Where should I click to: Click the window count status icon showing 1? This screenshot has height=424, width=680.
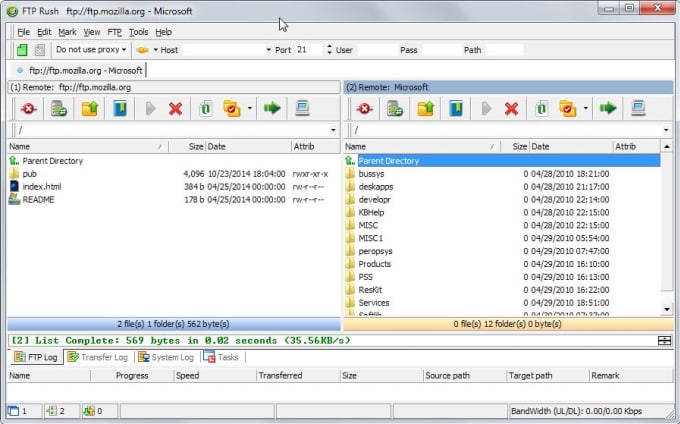(x=13, y=411)
